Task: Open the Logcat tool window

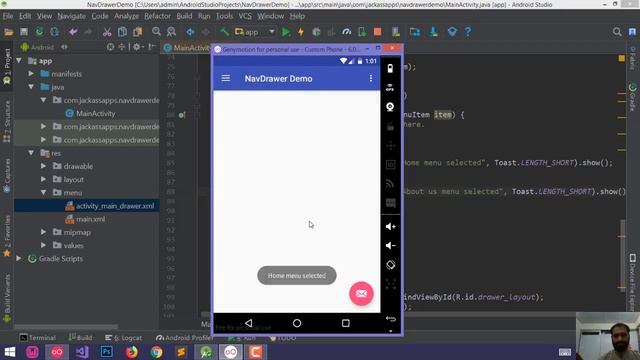Action: [x=123, y=338]
